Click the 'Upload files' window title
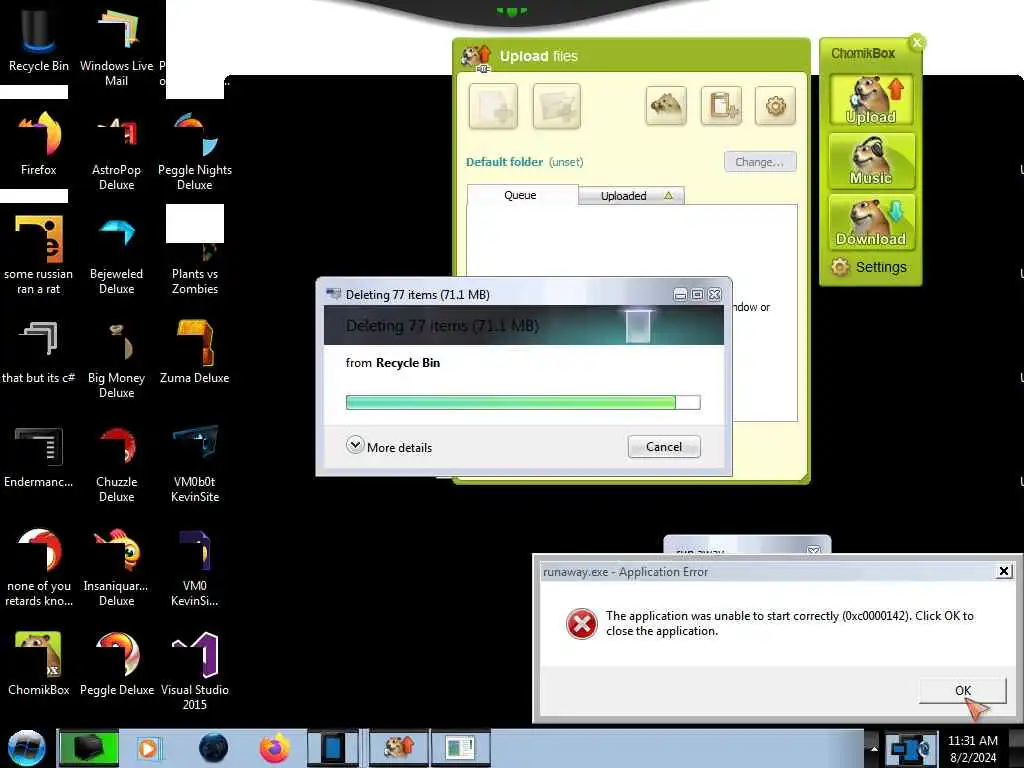 [x=539, y=56]
